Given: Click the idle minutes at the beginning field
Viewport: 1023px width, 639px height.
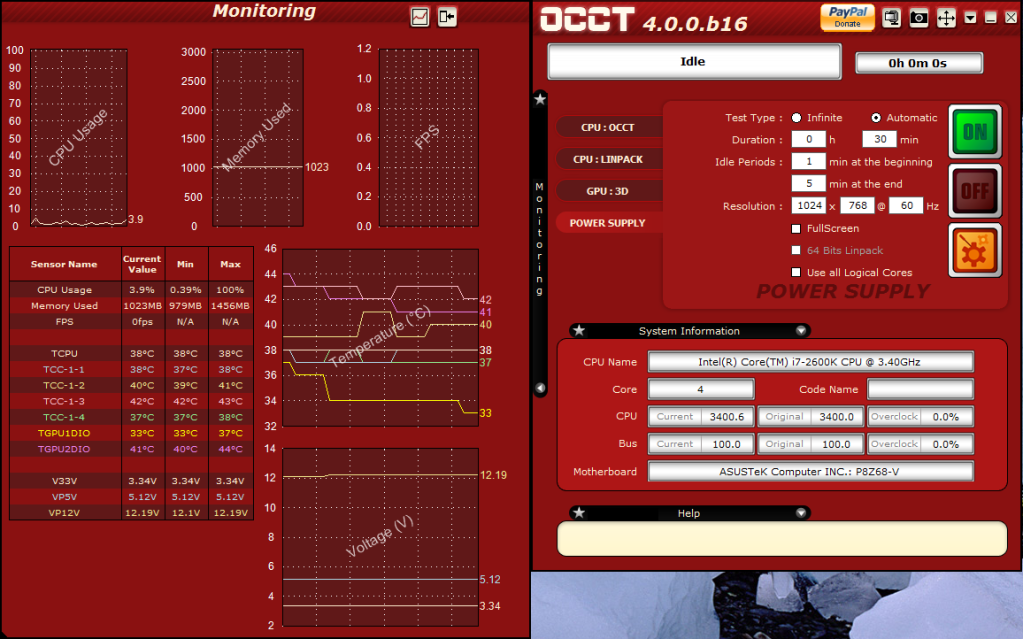Looking at the screenshot, I should click(x=808, y=161).
